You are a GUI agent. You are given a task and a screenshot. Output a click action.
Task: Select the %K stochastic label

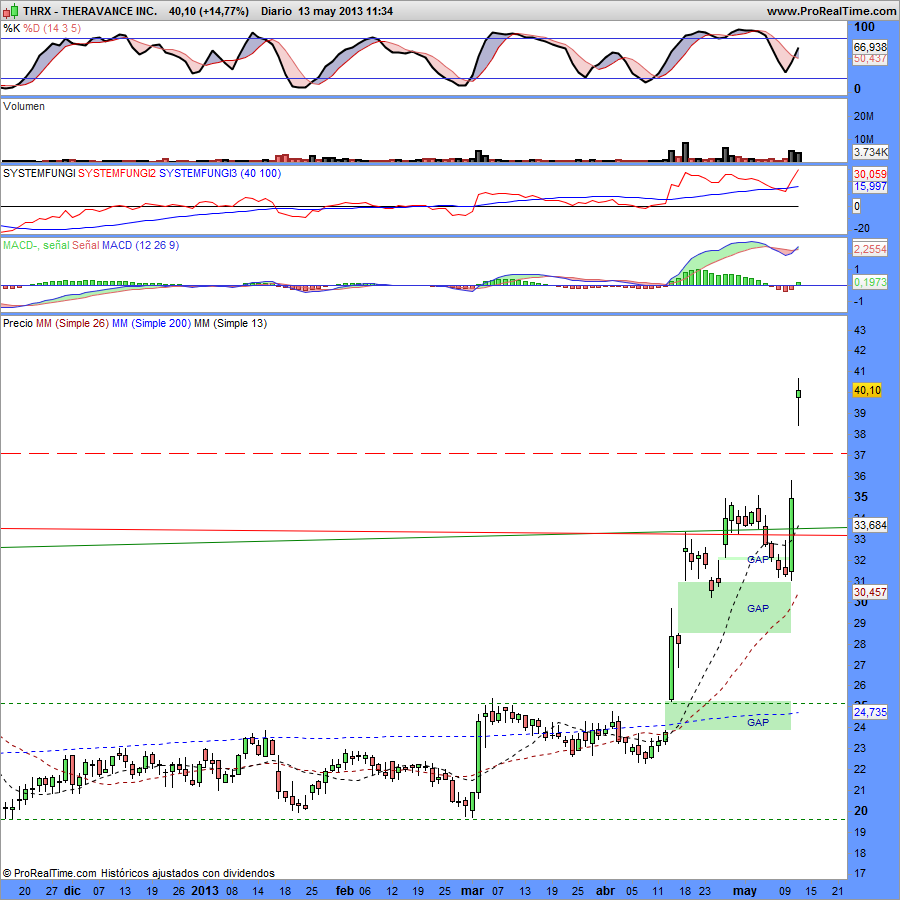click(11, 28)
